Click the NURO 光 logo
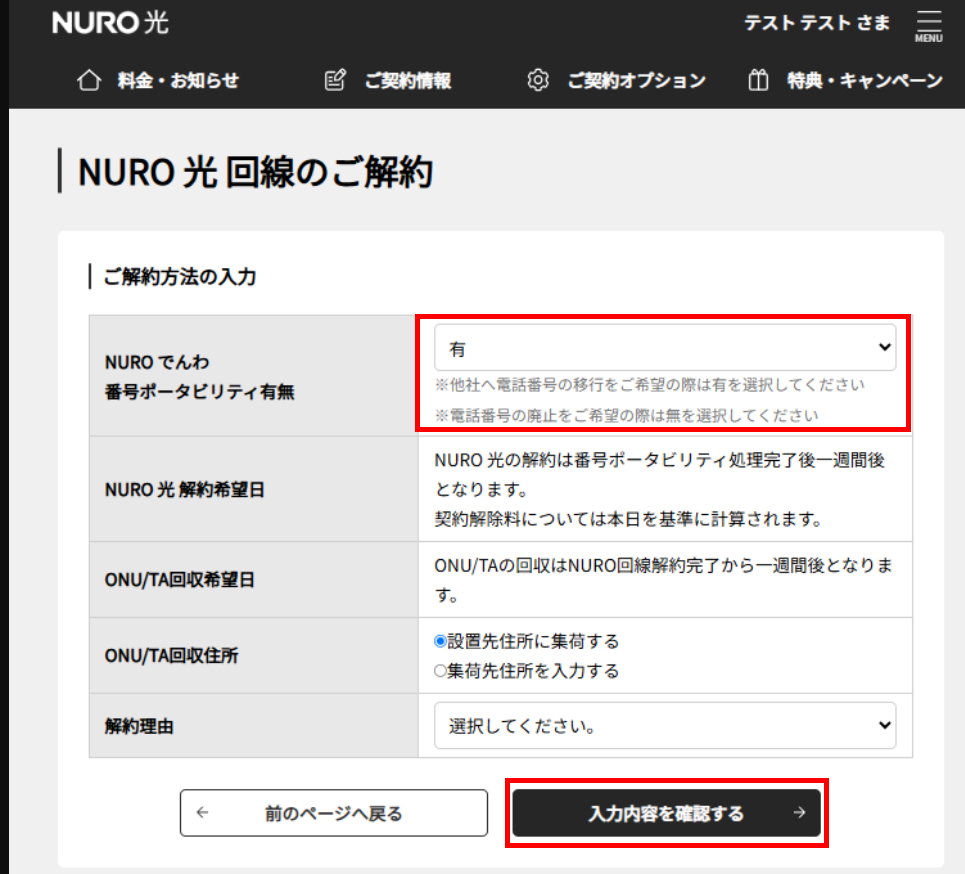Image resolution: width=965 pixels, height=874 pixels. [110, 23]
